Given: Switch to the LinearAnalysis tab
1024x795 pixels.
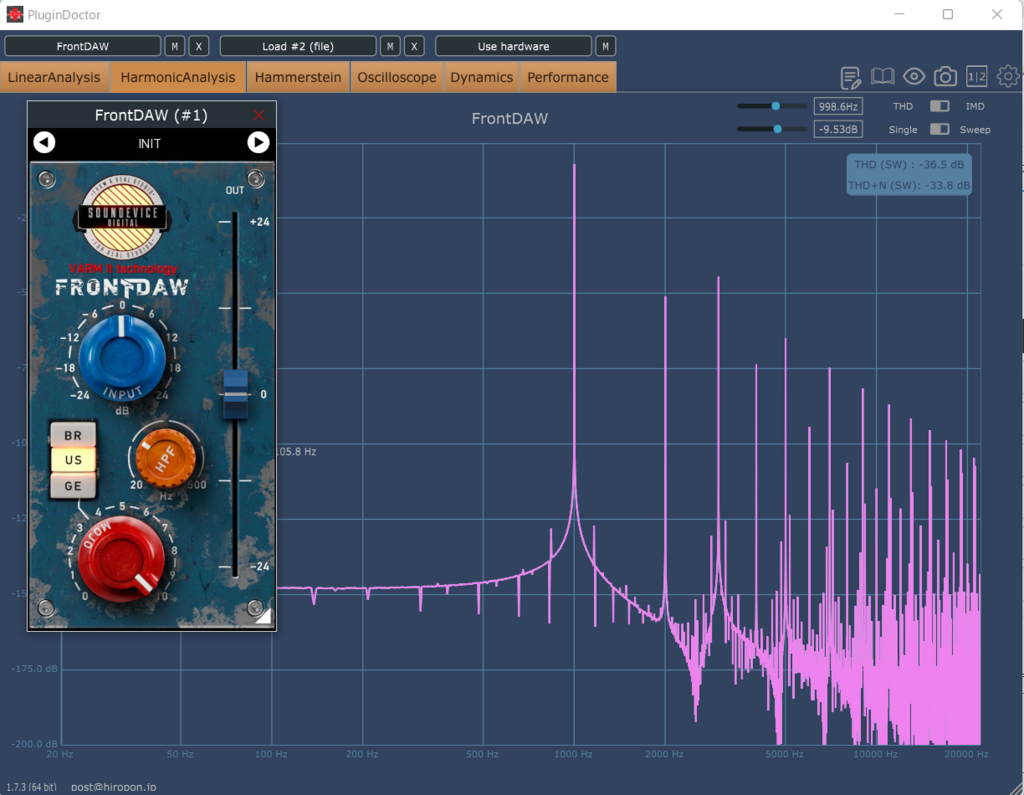Looking at the screenshot, I should click(x=54, y=77).
